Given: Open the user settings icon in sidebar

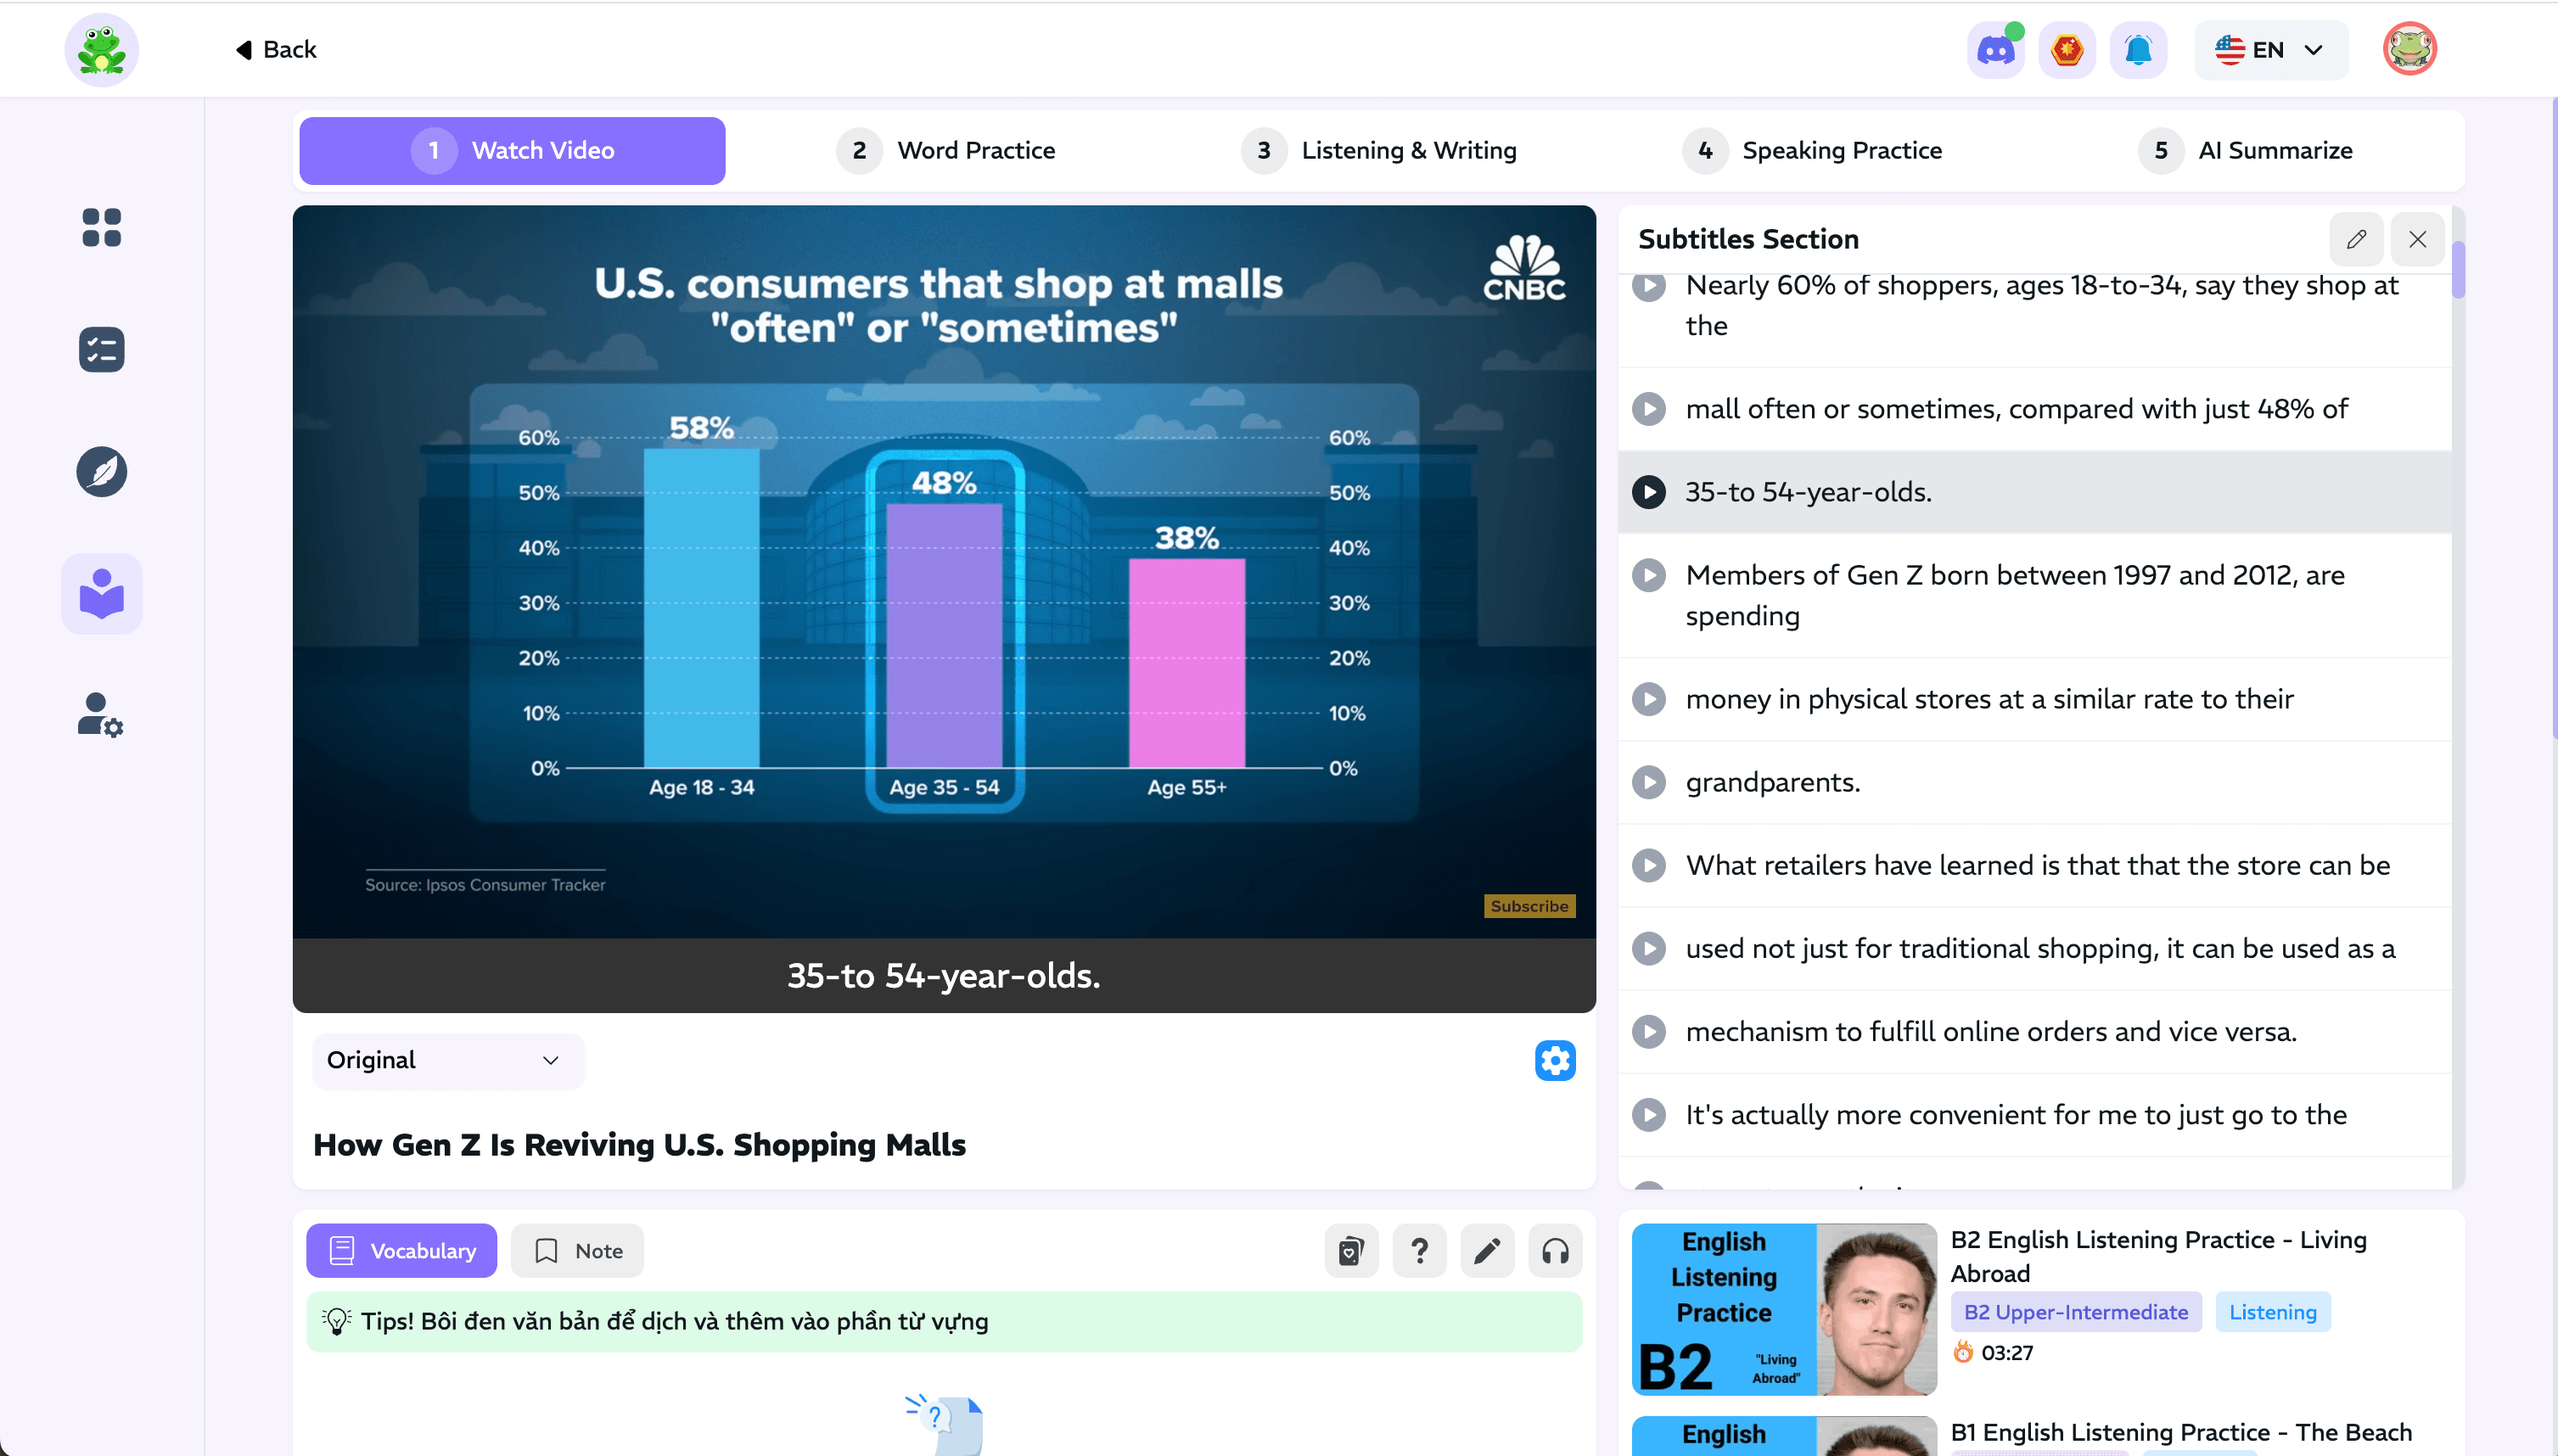Looking at the screenshot, I should 102,715.
